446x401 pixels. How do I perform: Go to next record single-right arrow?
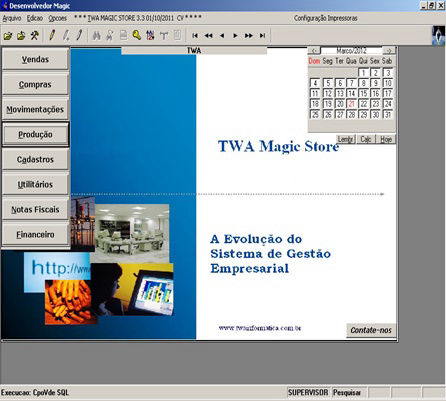click(235, 35)
